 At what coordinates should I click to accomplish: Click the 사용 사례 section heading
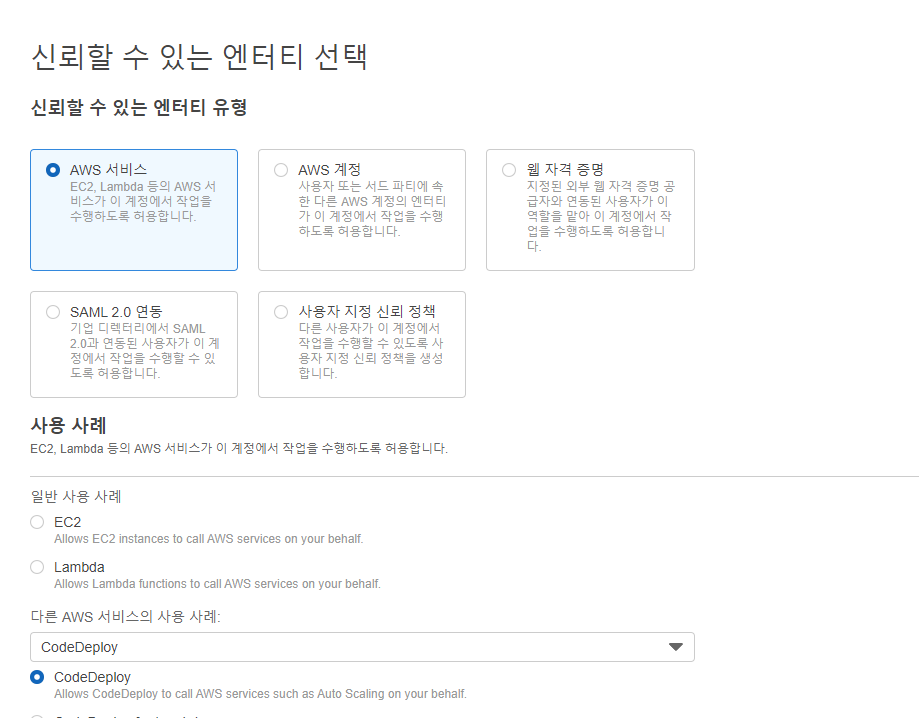tap(68, 425)
